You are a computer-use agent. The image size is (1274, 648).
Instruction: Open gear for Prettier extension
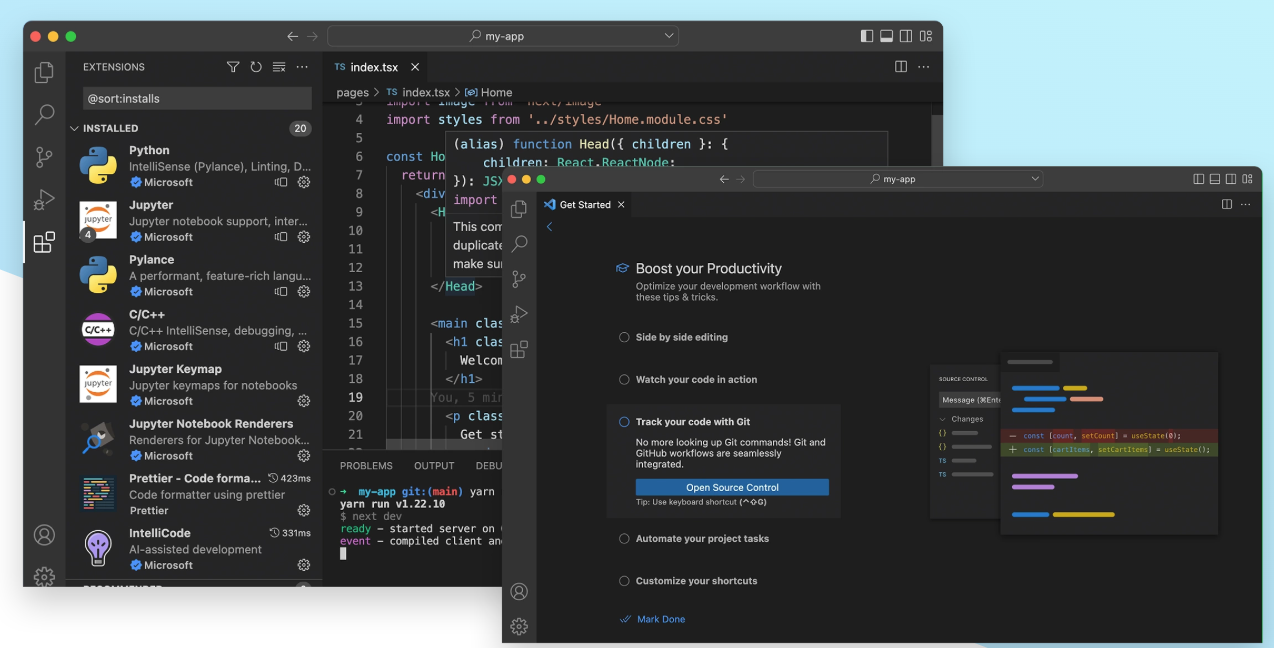pyautogui.click(x=304, y=510)
